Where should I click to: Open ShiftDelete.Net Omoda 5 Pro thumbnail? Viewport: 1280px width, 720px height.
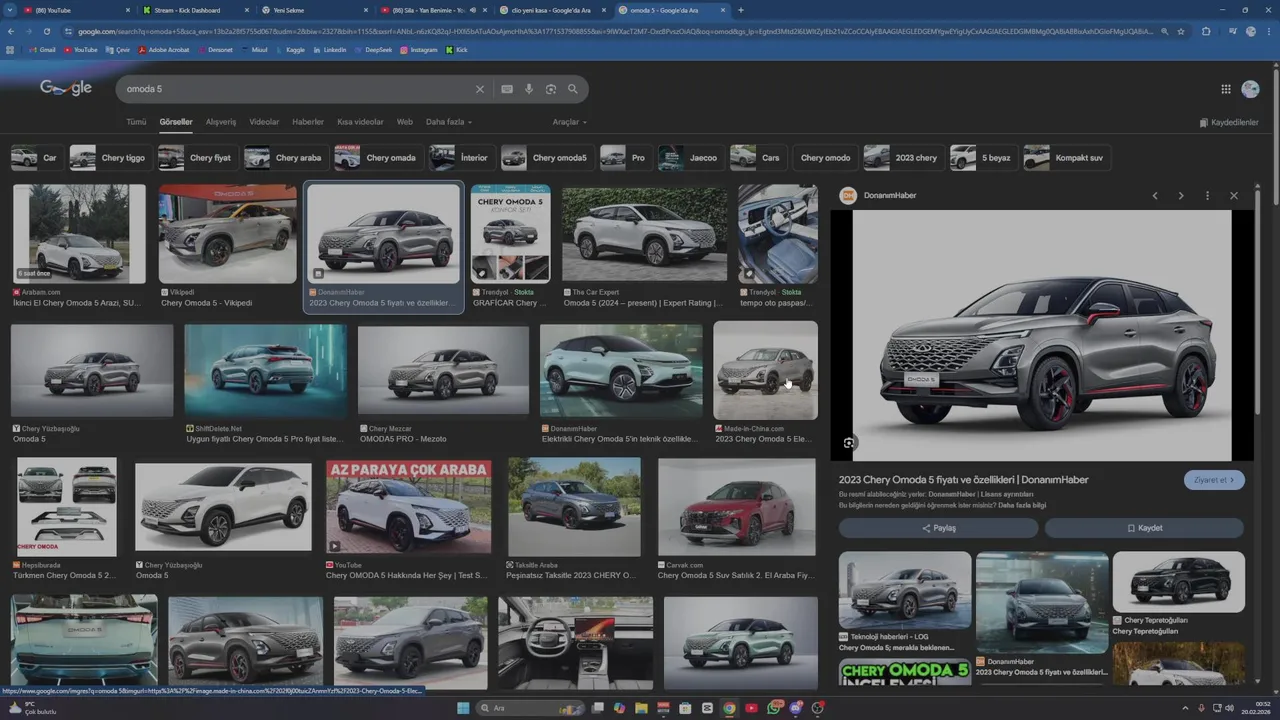coord(266,370)
